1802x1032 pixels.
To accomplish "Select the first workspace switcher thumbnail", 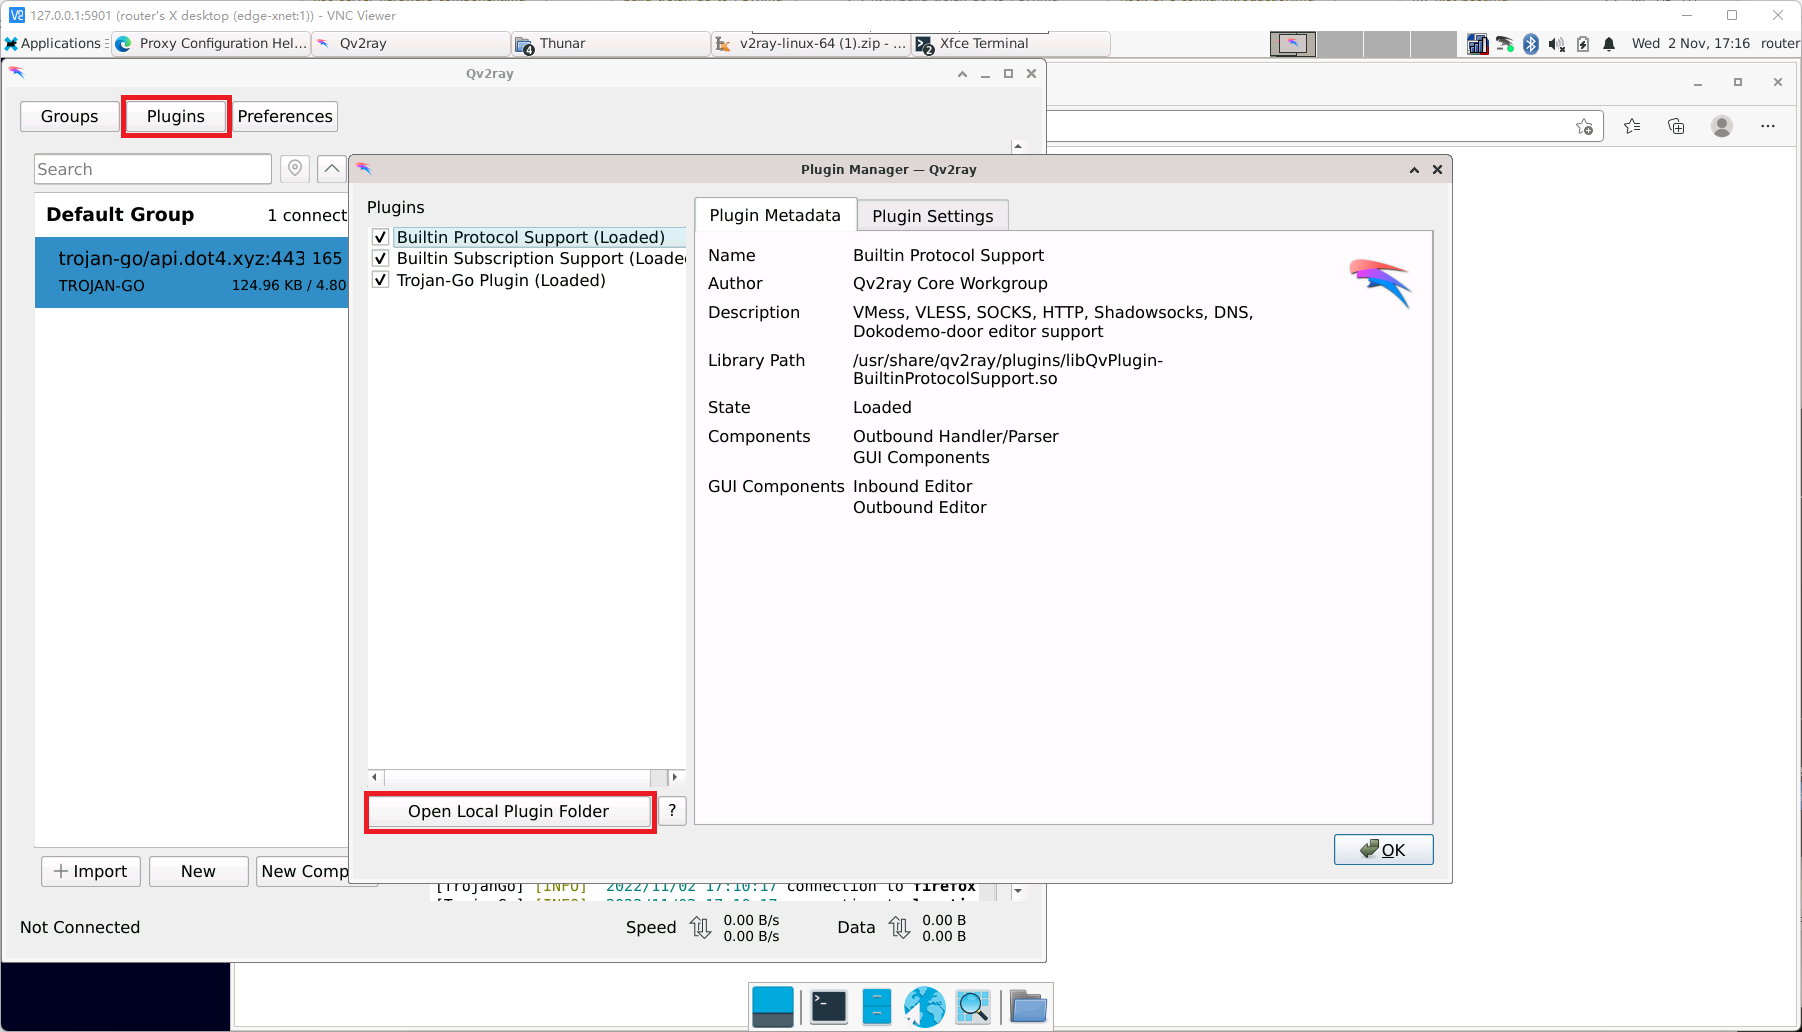I will 1293,44.
